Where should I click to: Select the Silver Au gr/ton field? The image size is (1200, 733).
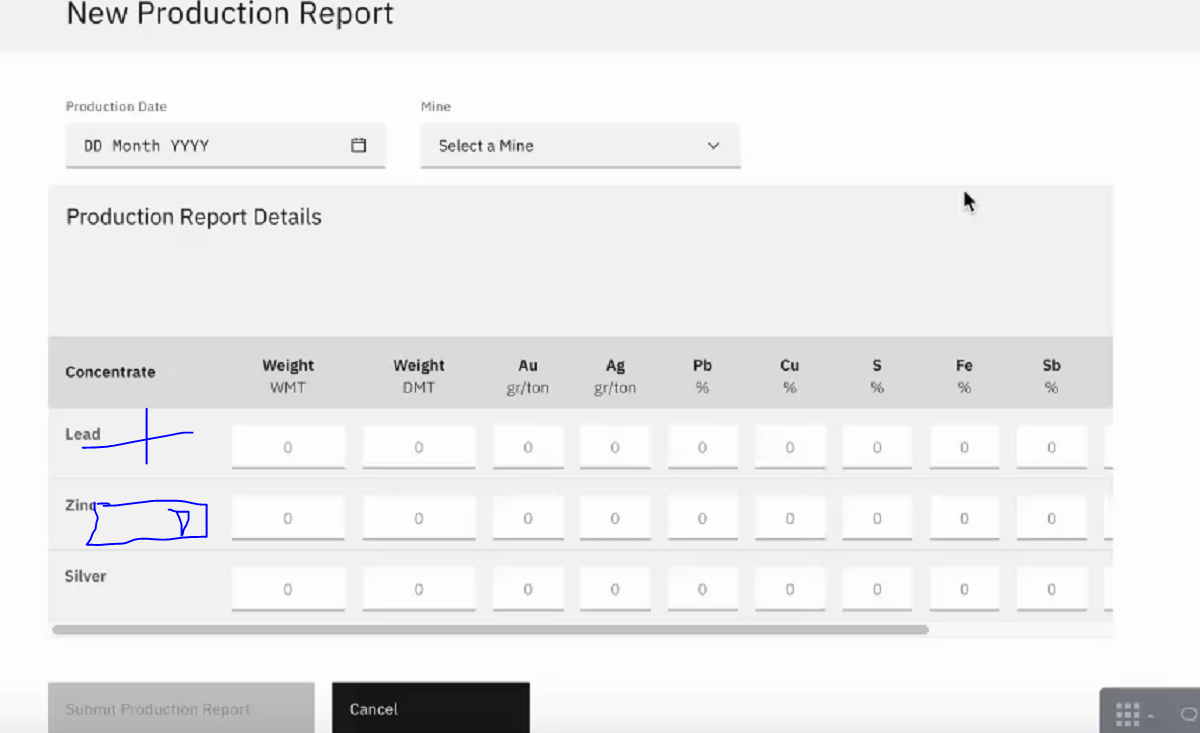click(528, 589)
